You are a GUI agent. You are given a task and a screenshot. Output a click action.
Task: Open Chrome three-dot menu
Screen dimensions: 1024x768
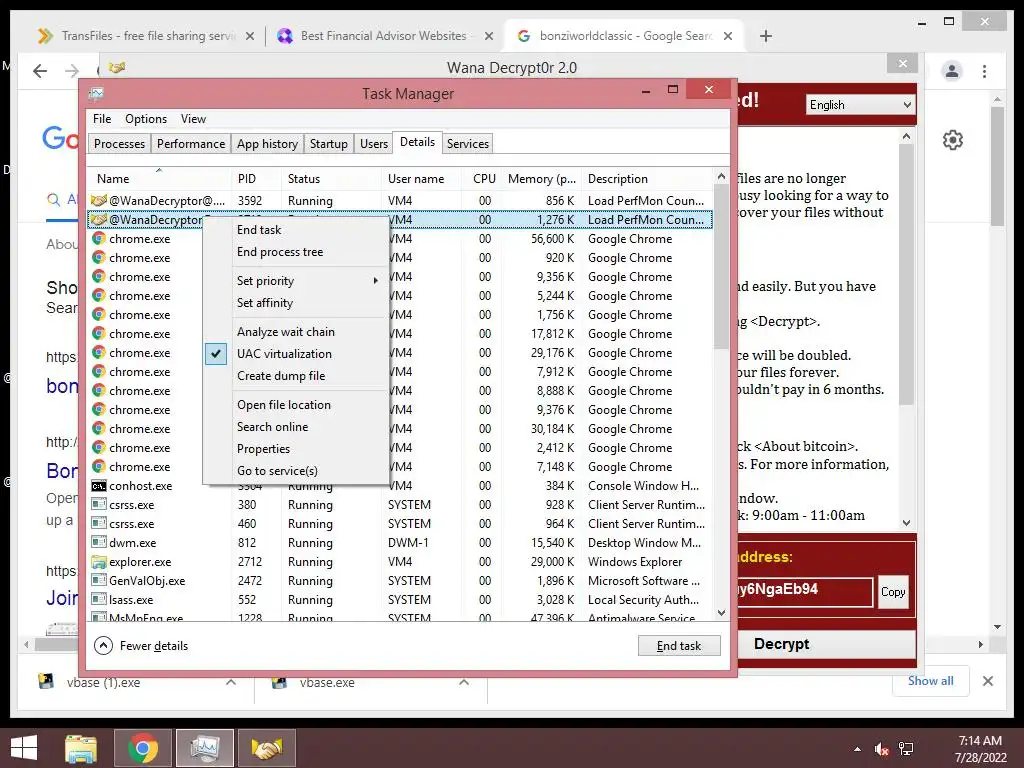(984, 71)
